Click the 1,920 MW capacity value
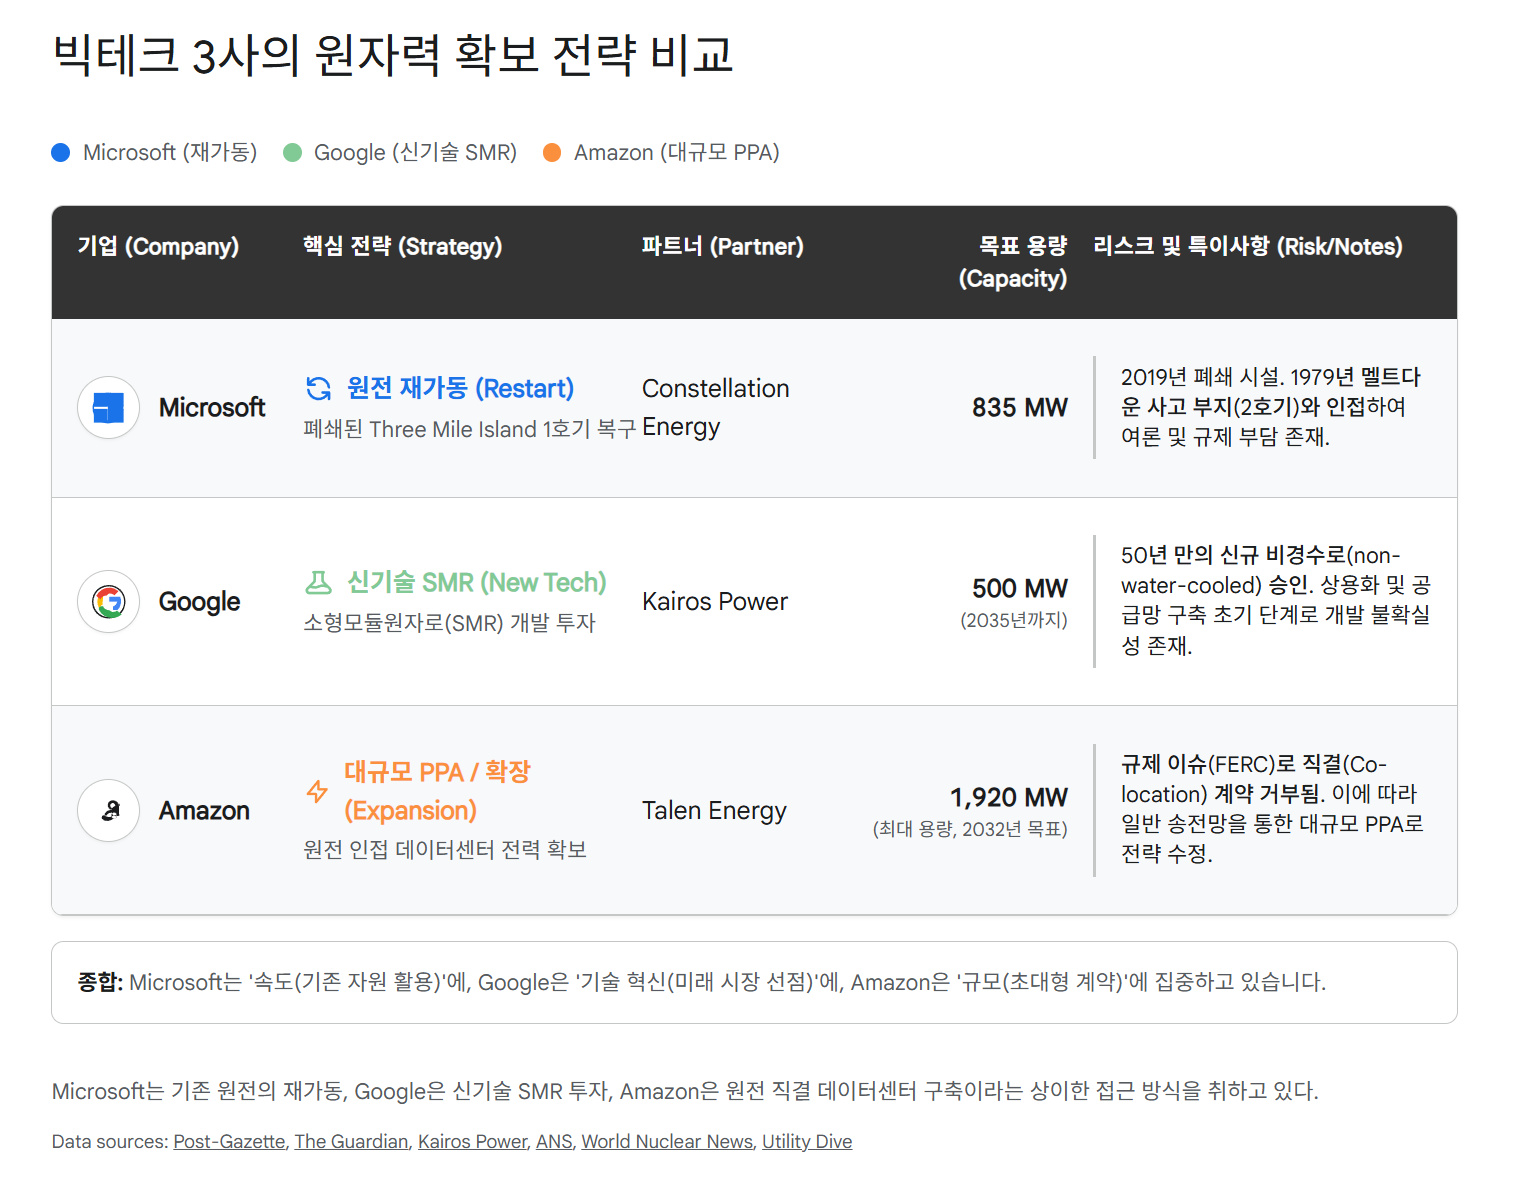The height and width of the screenshot is (1181, 1525). pyautogui.click(x=1008, y=797)
